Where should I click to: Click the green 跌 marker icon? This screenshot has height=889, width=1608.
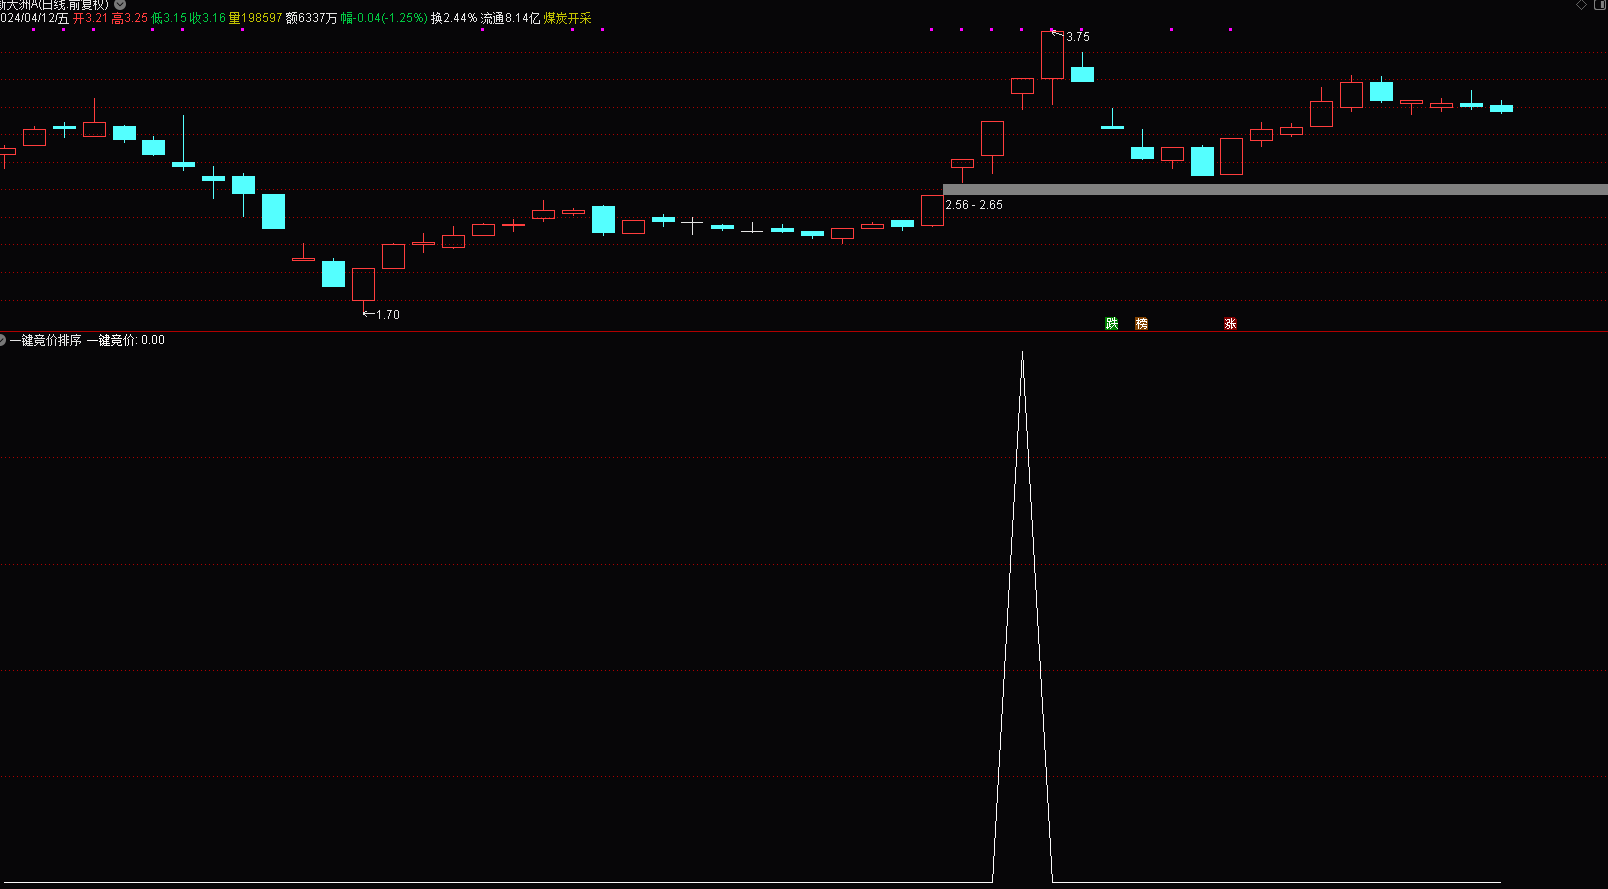1111,323
